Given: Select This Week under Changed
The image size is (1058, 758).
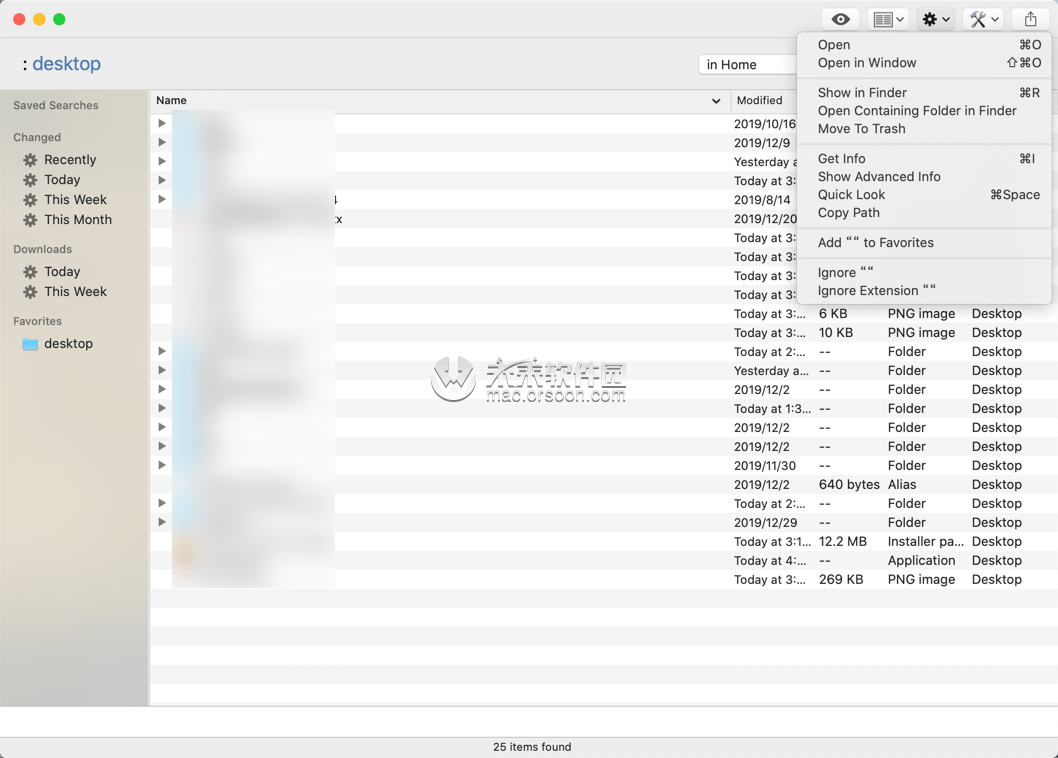Looking at the screenshot, I should [x=75, y=200].
